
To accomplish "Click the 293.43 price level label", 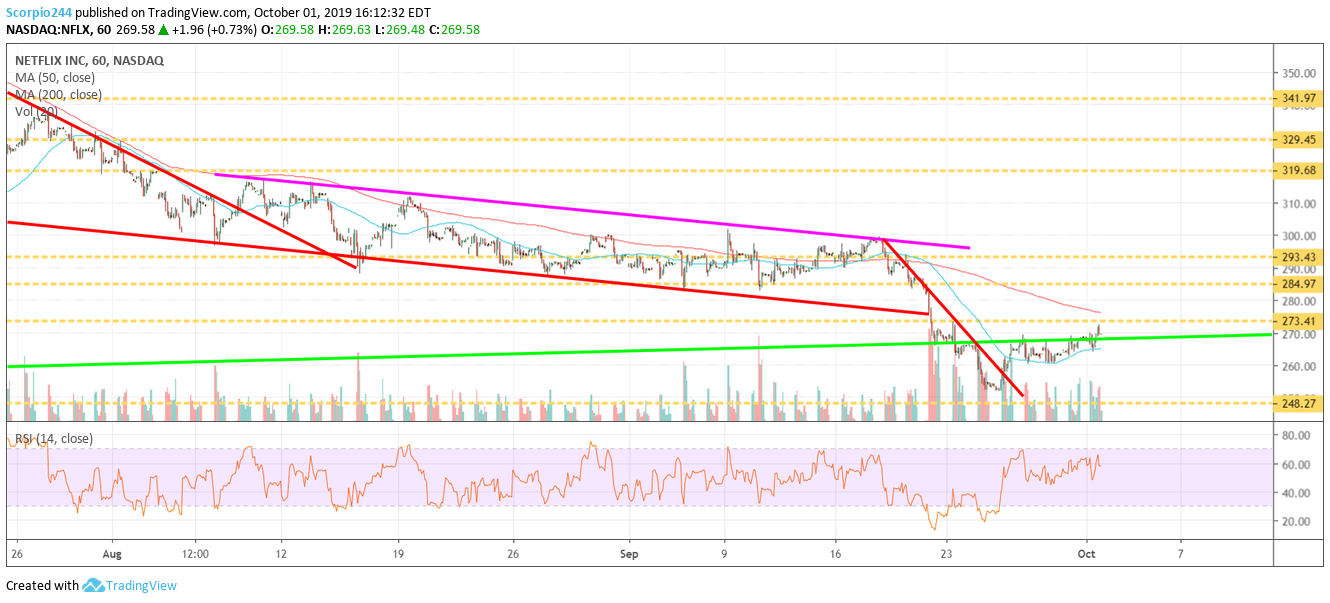I will [x=1299, y=257].
